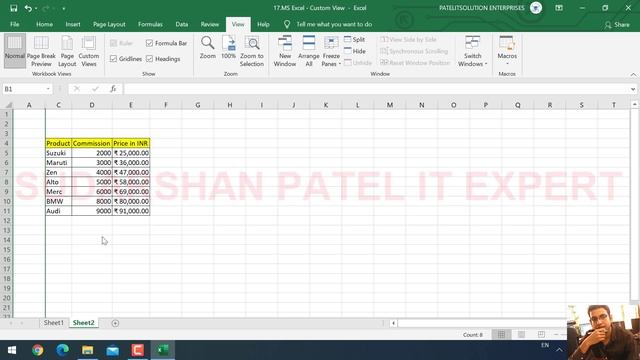Open the Freeze Panes dropdown
The height and width of the screenshot is (360, 640).
[x=331, y=51]
